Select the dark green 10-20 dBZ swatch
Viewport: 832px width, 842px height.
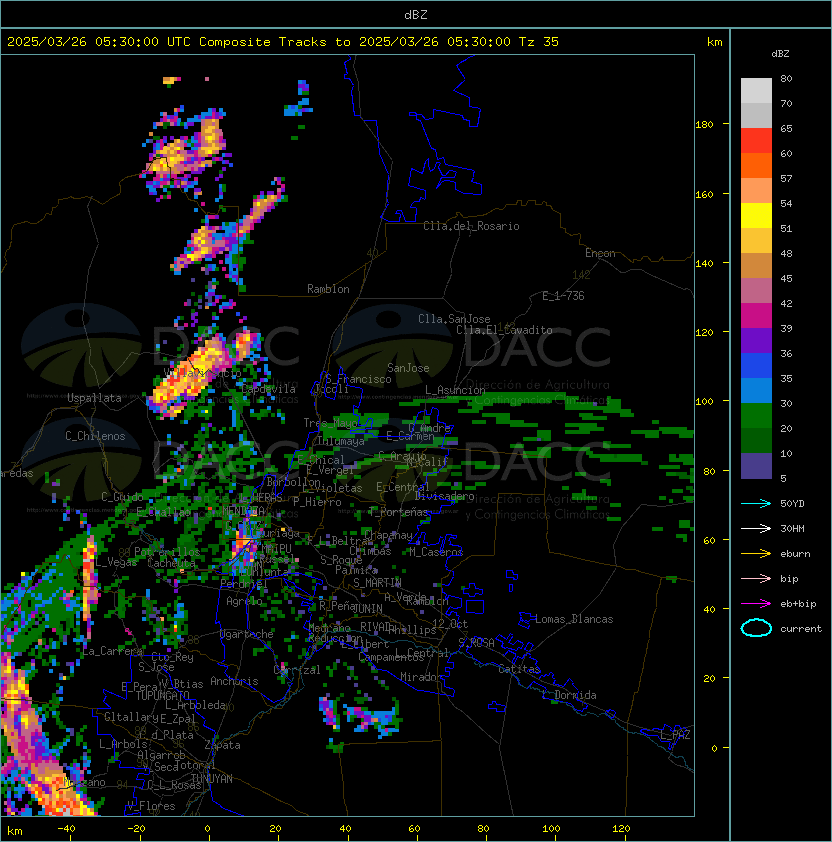click(x=756, y=440)
